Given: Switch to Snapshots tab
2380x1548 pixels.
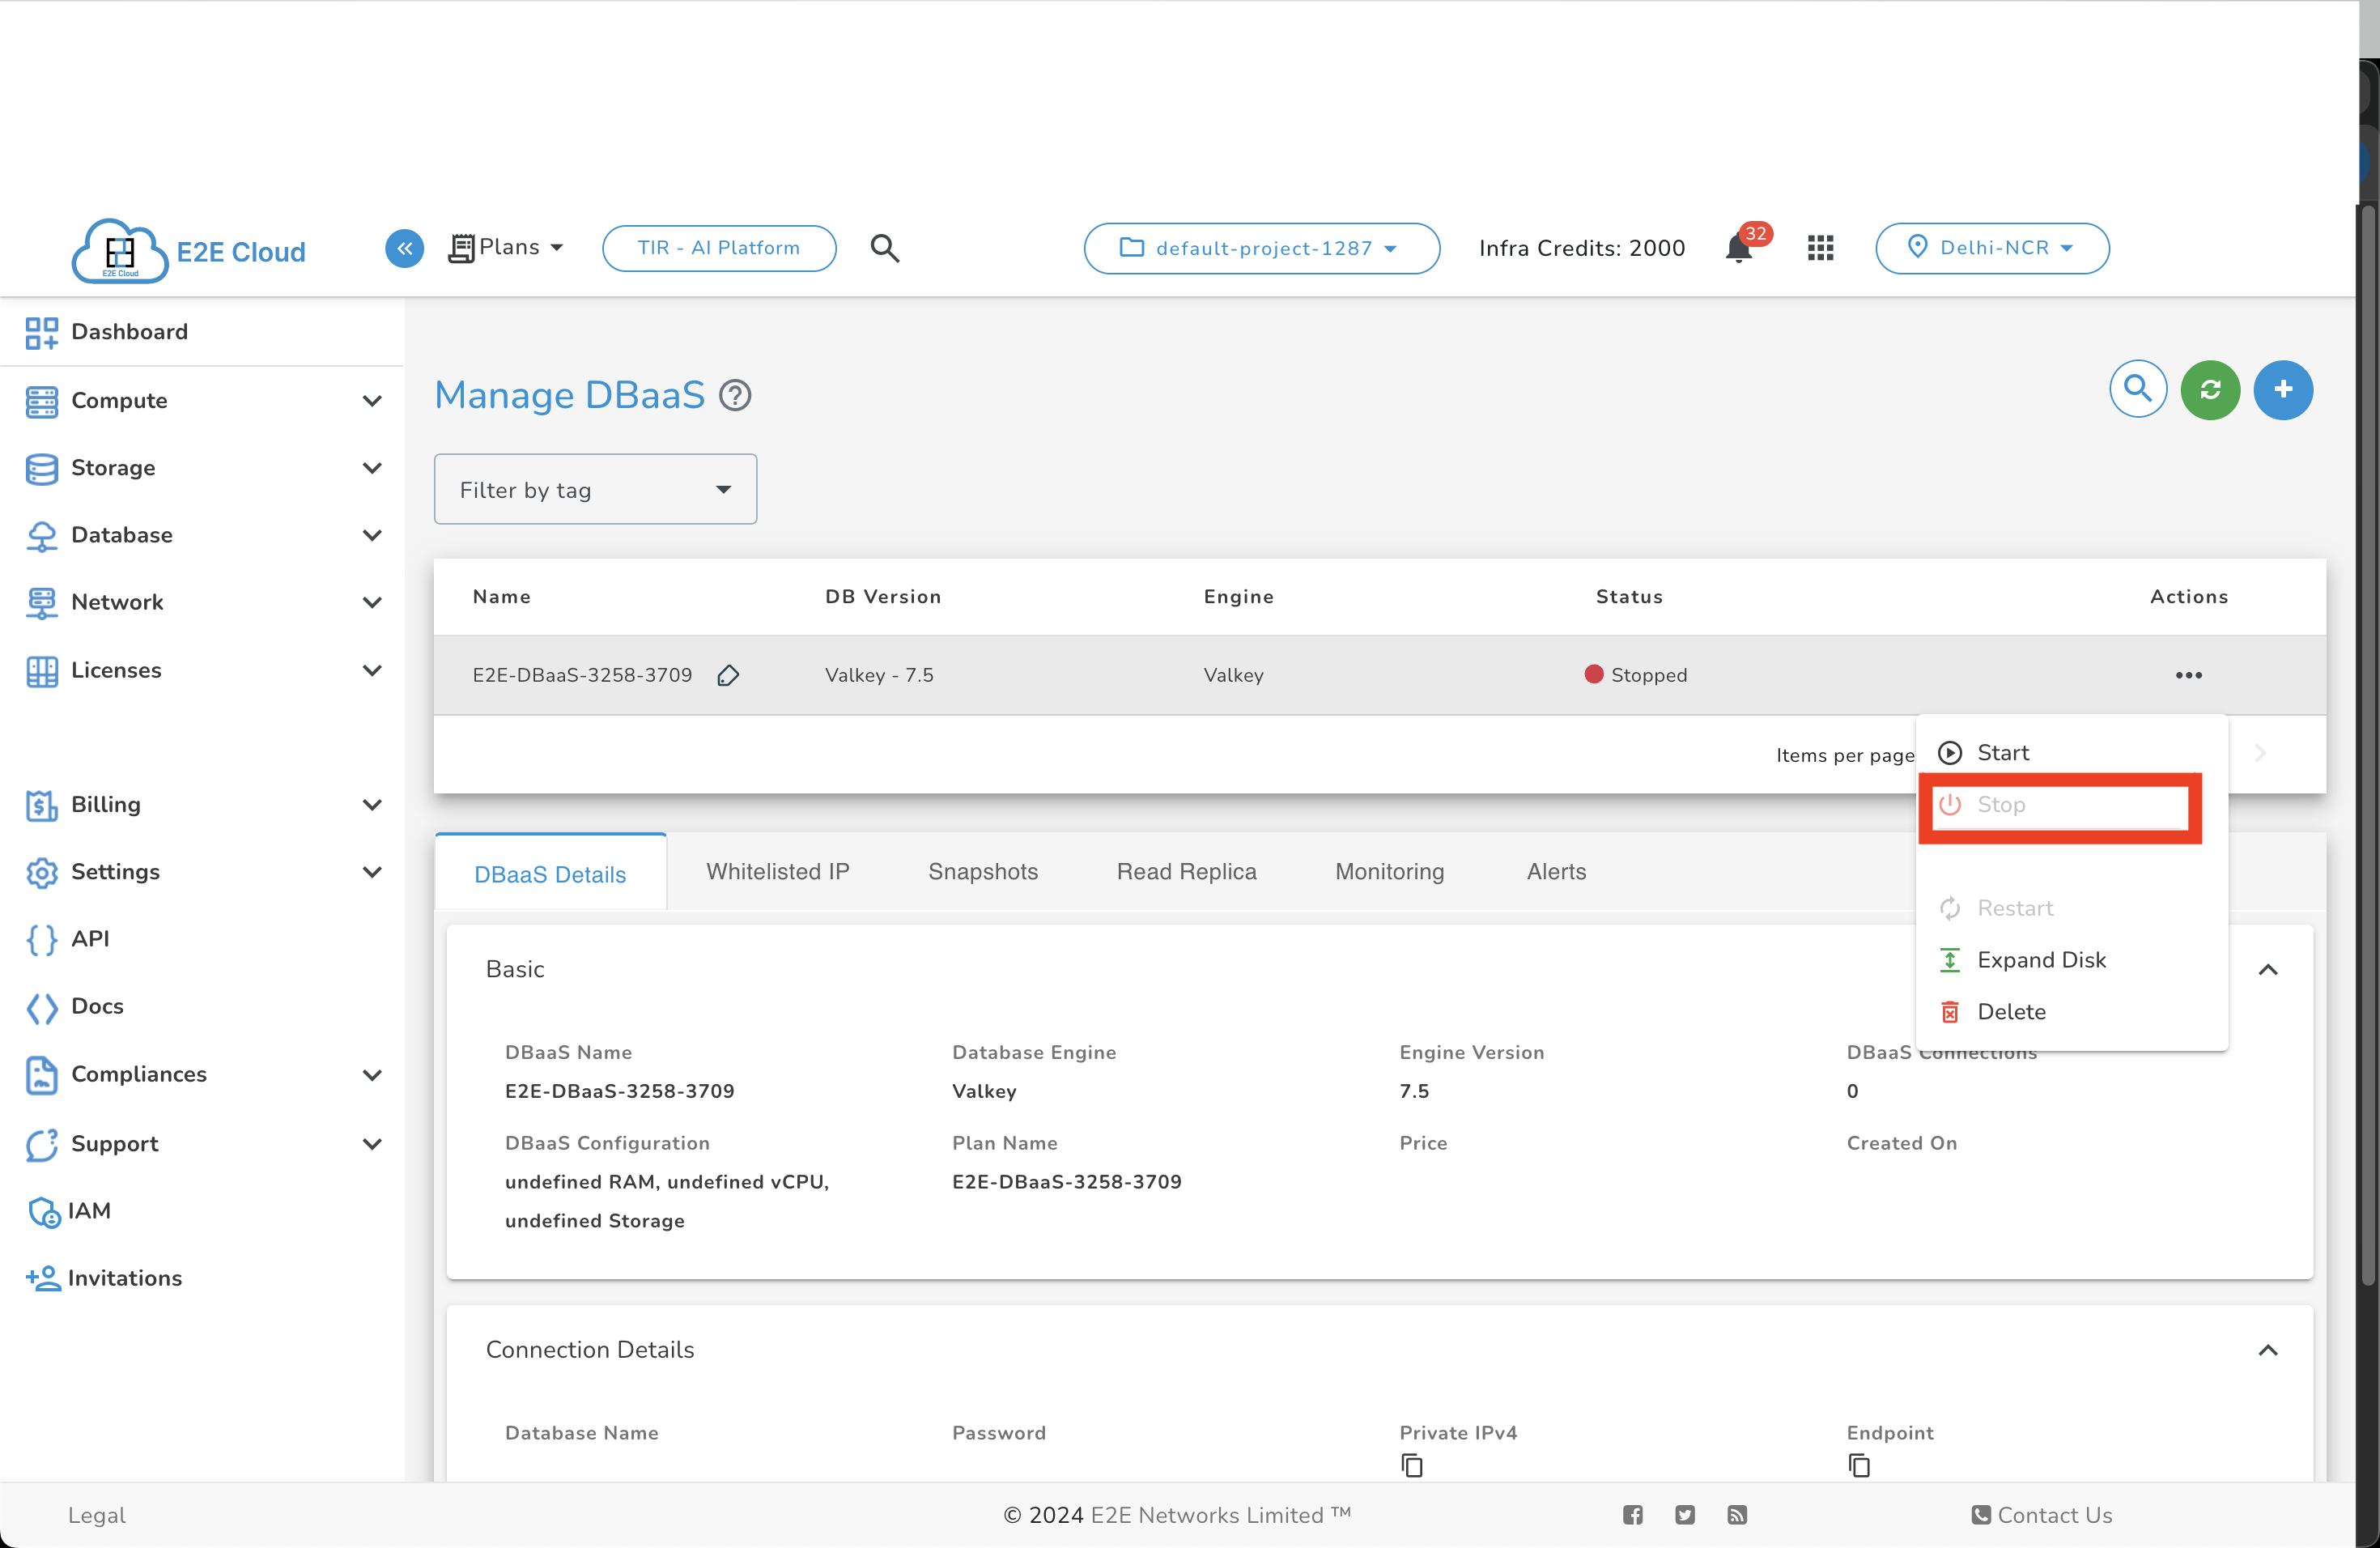Looking at the screenshot, I should coord(982,871).
